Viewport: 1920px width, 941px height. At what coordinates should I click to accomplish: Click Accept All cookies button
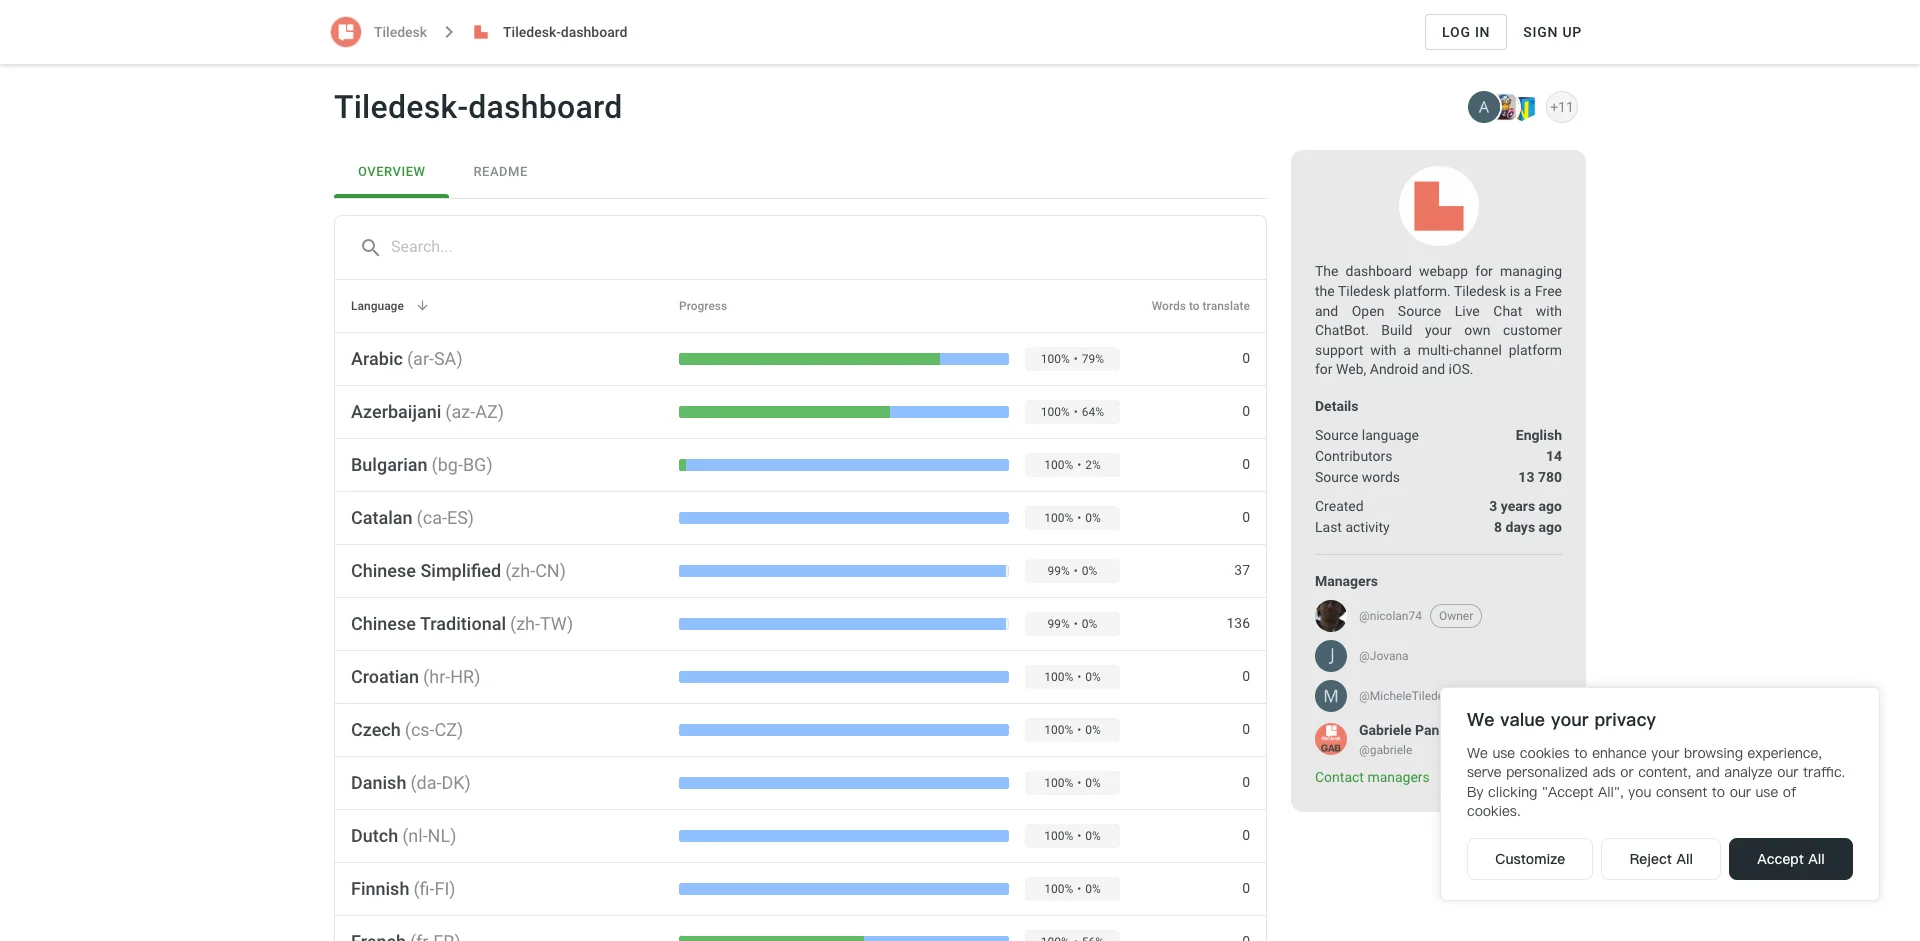tap(1791, 859)
